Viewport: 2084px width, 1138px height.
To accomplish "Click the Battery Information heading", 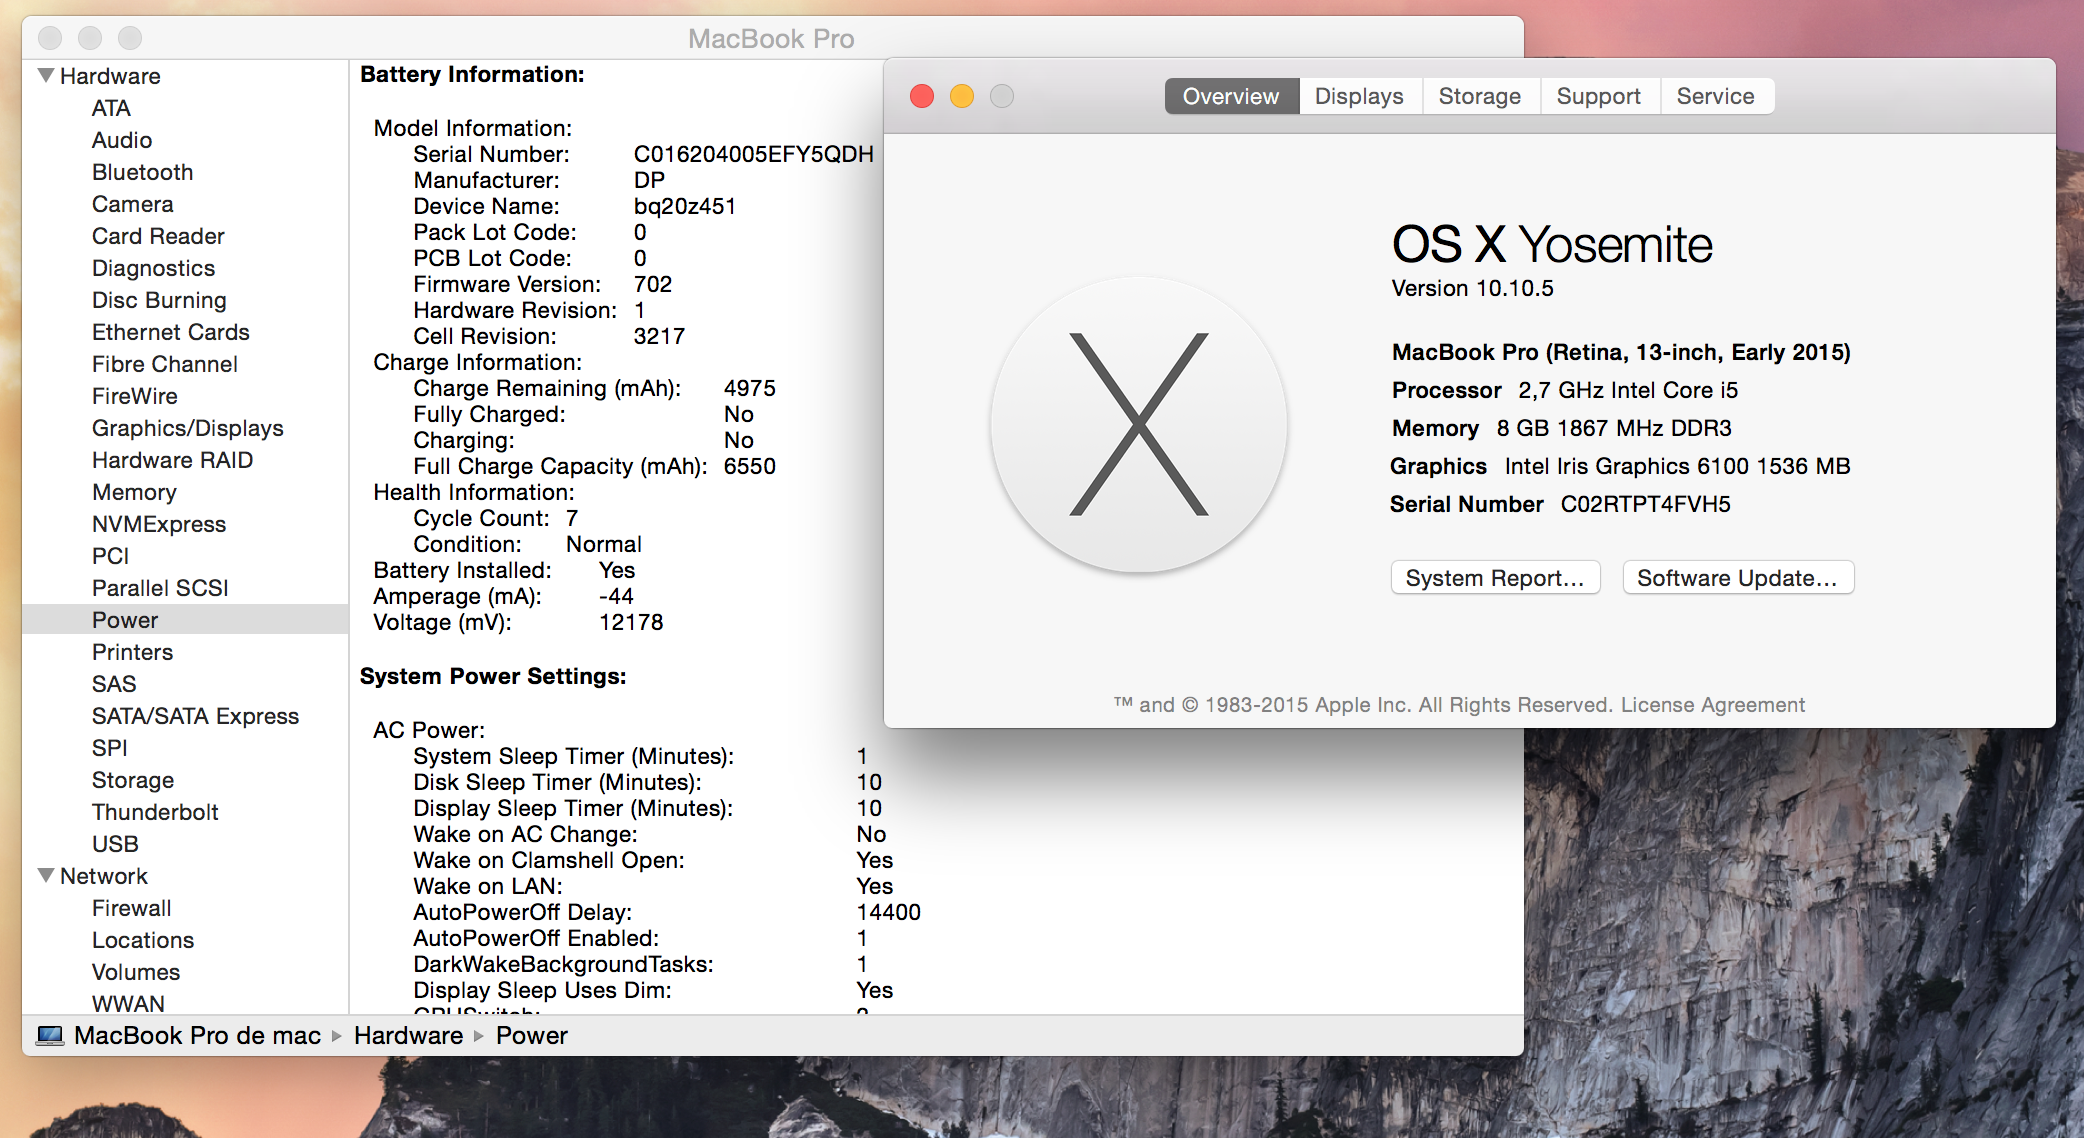I will coord(472,74).
